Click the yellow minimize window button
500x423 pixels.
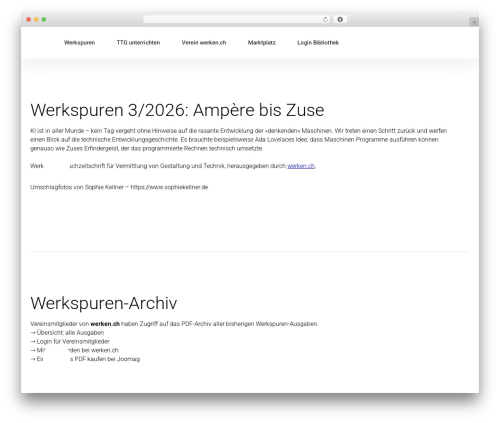pos(36,19)
